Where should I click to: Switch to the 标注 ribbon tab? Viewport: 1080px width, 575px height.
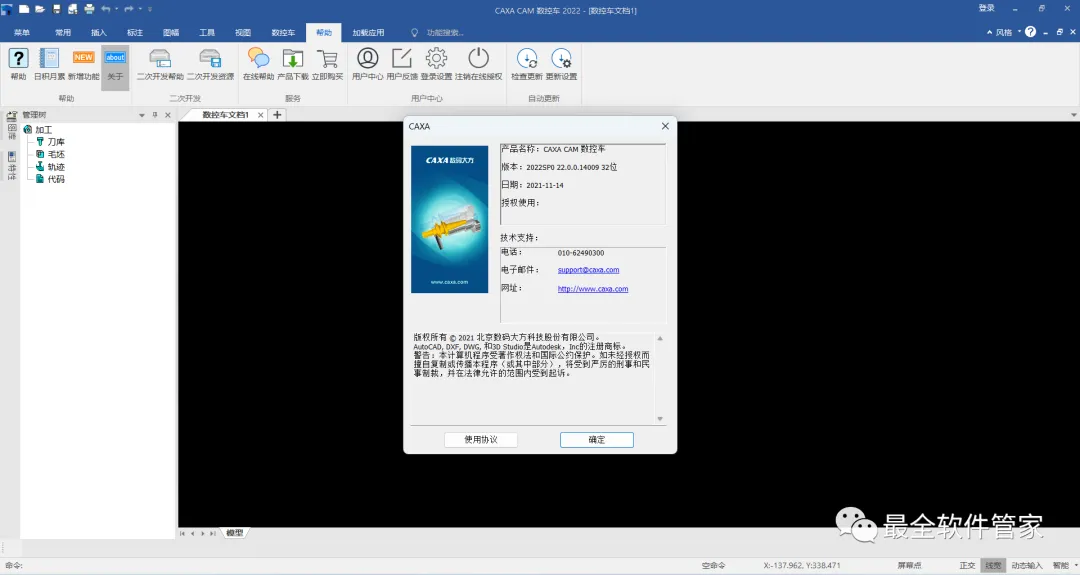click(x=135, y=32)
